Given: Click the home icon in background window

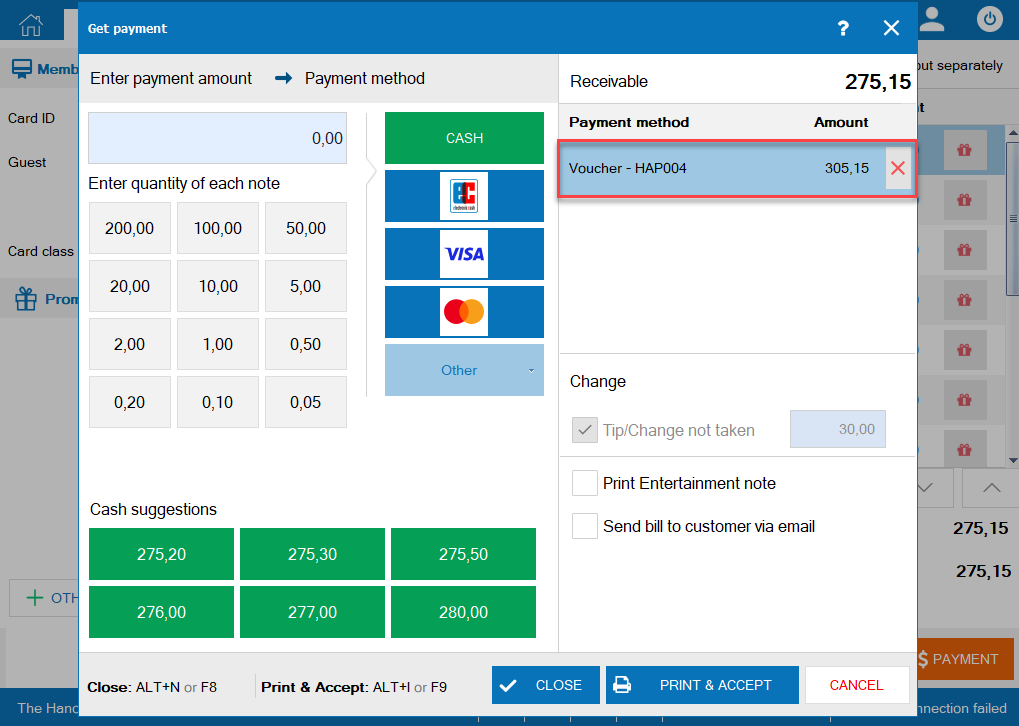Looking at the screenshot, I should click(x=31, y=25).
